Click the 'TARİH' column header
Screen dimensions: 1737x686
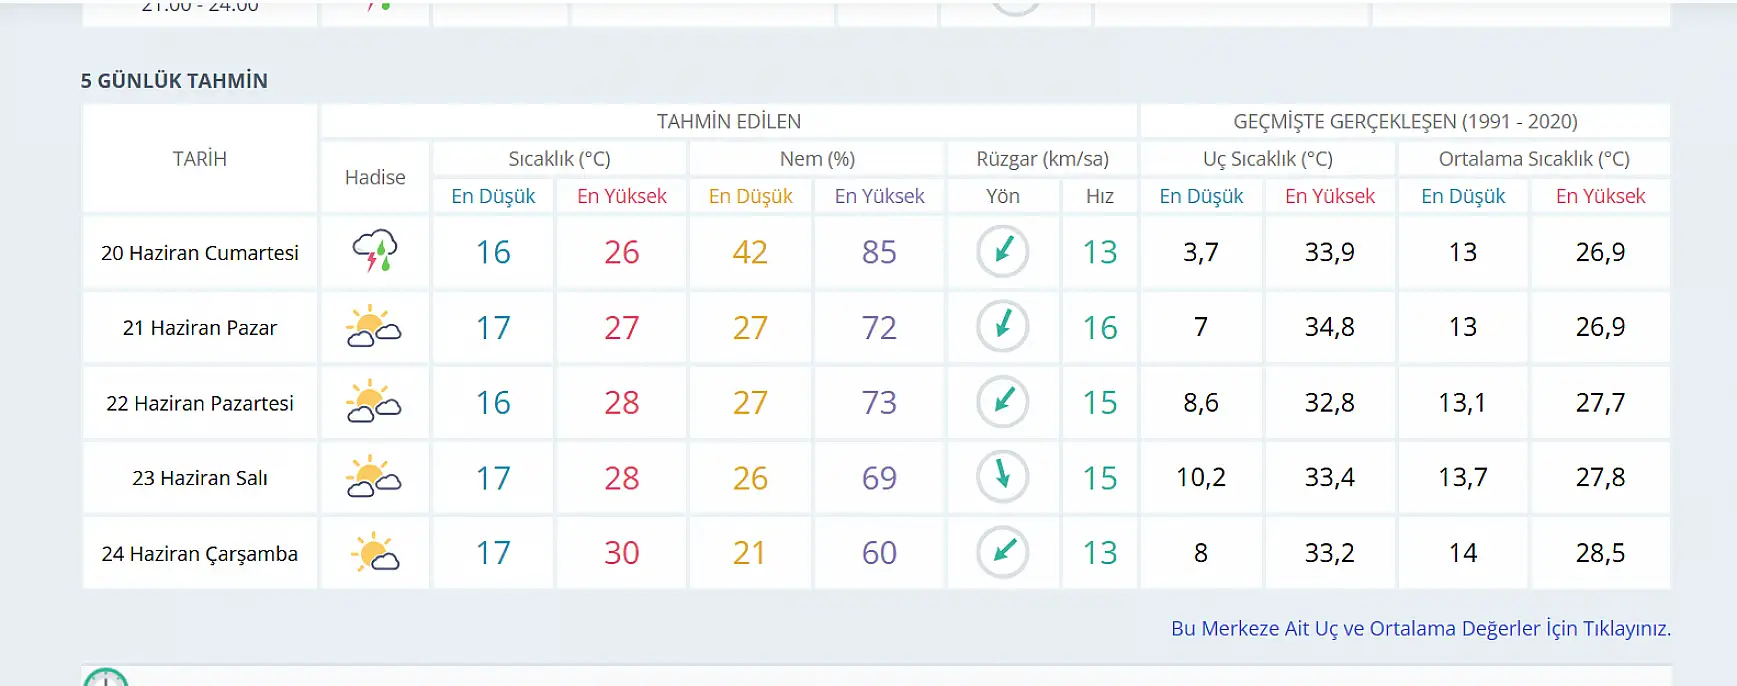(200, 158)
